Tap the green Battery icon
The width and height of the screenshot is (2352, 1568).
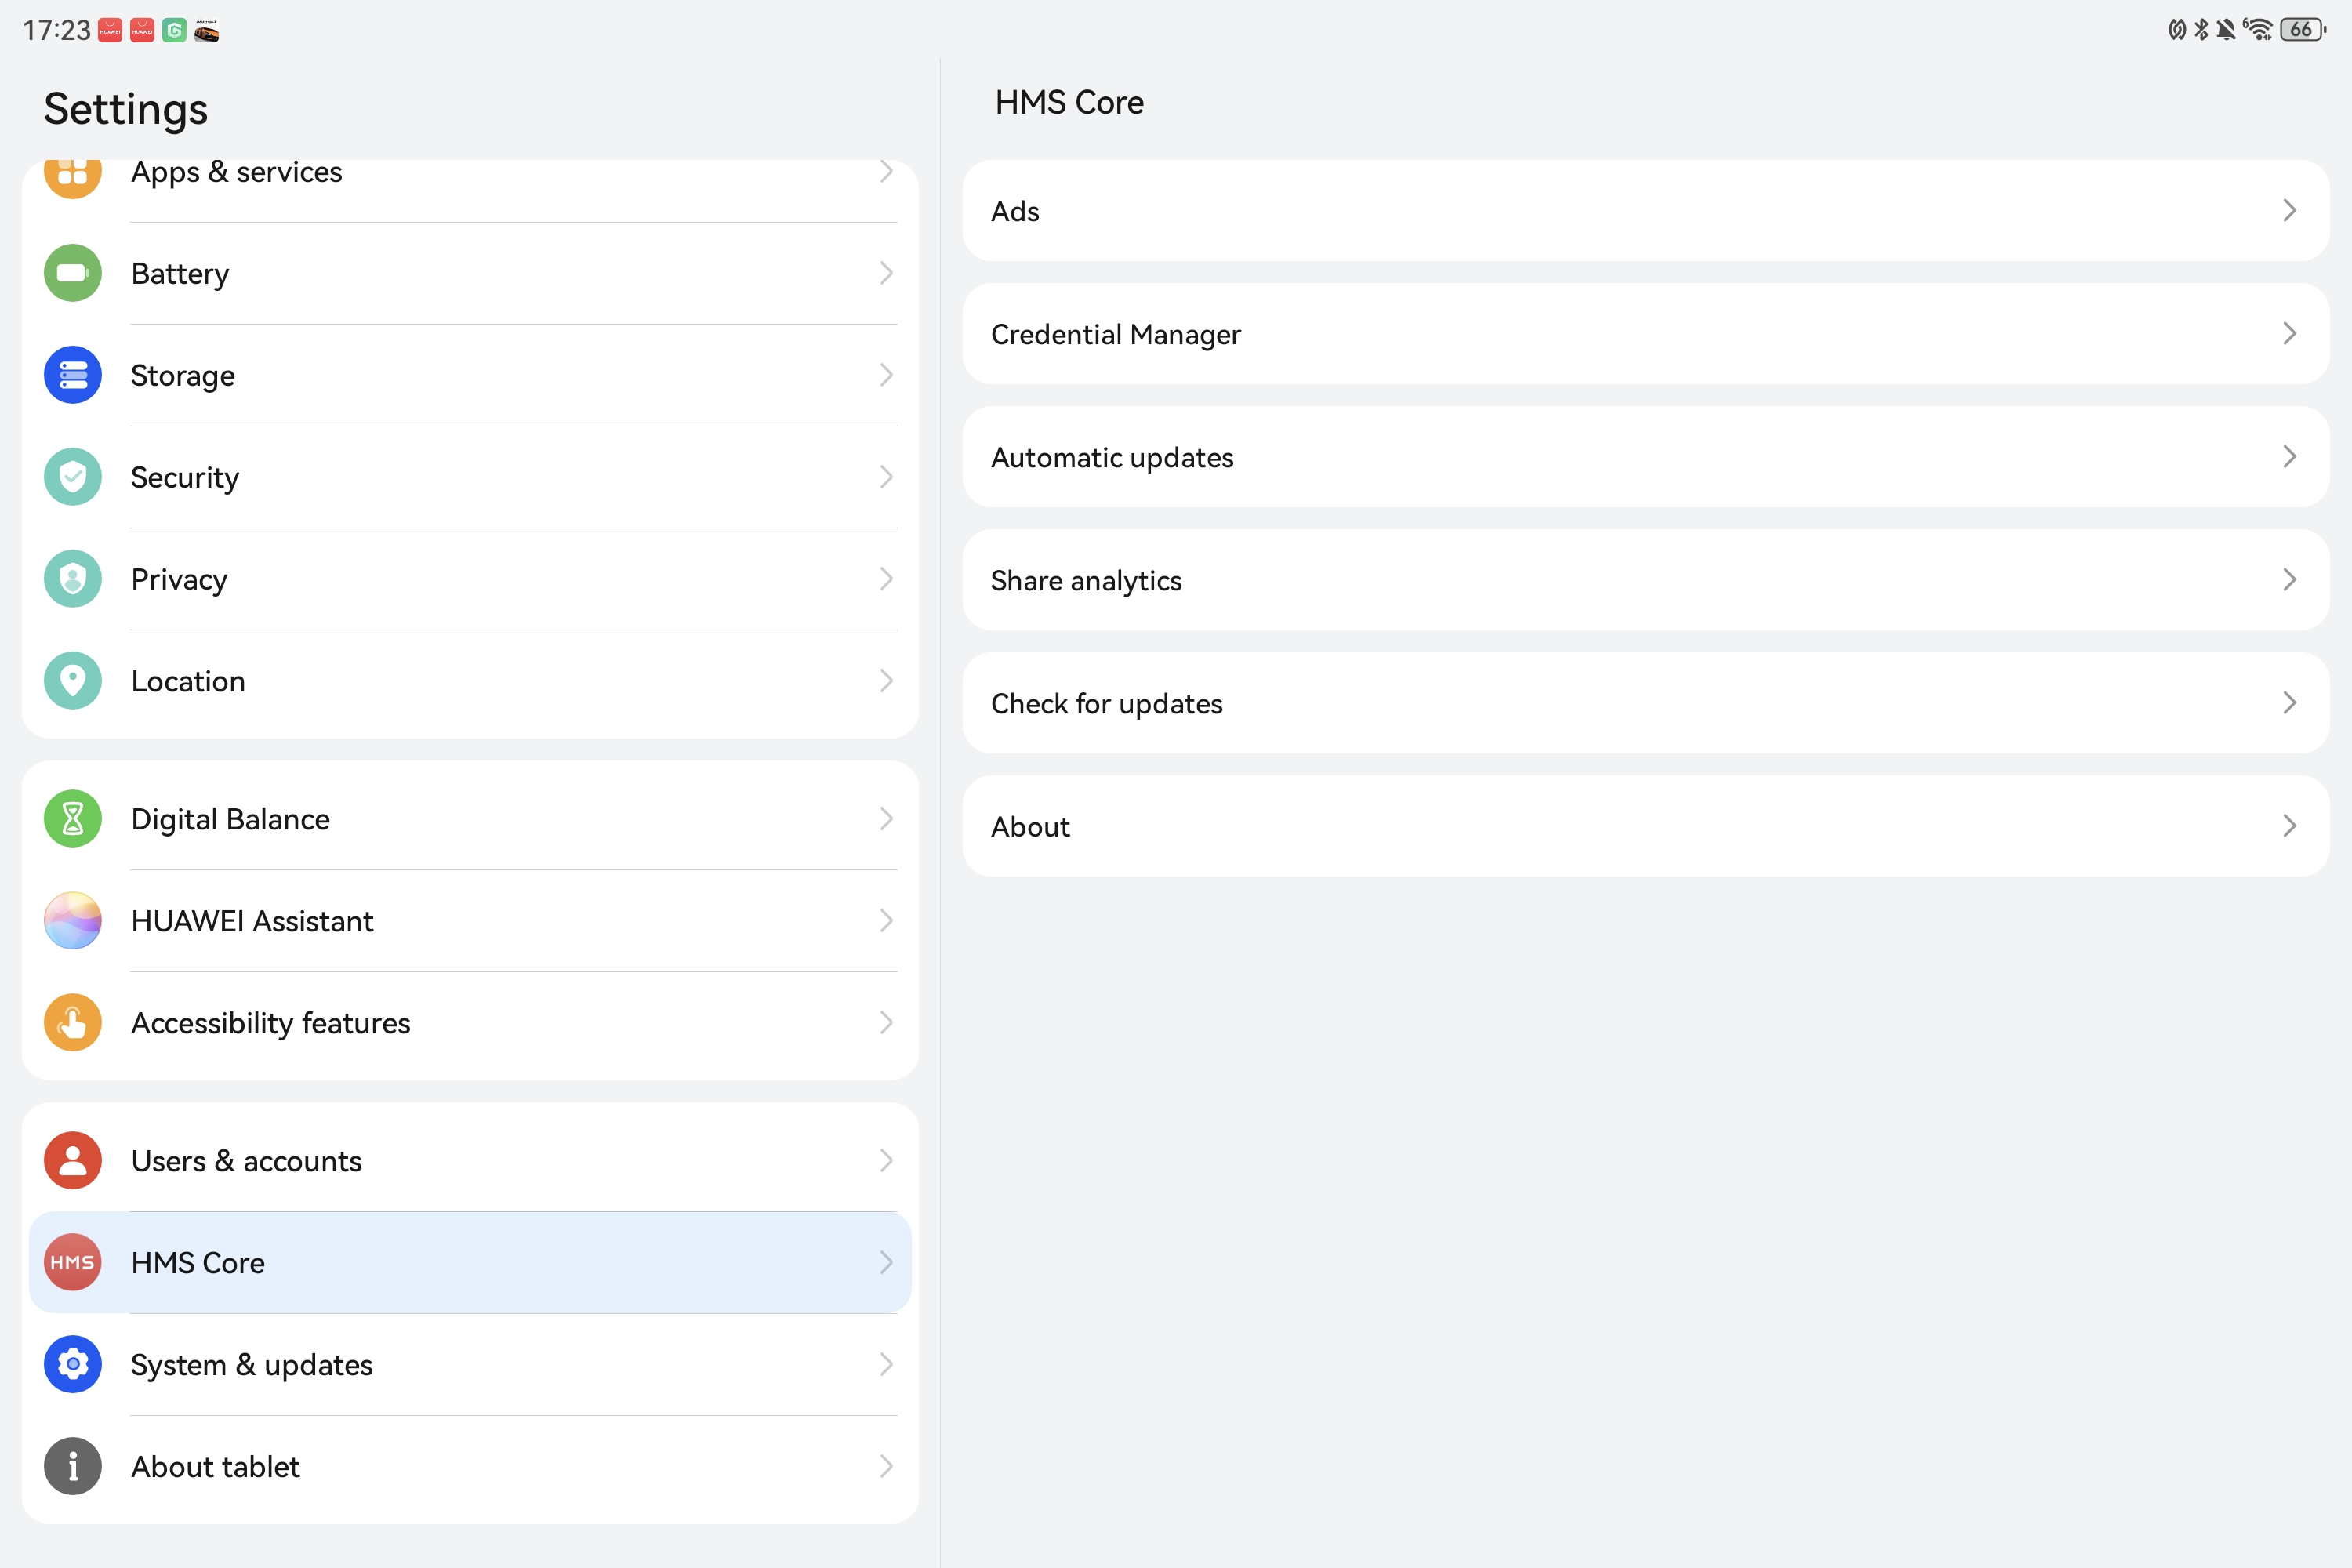pyautogui.click(x=73, y=273)
